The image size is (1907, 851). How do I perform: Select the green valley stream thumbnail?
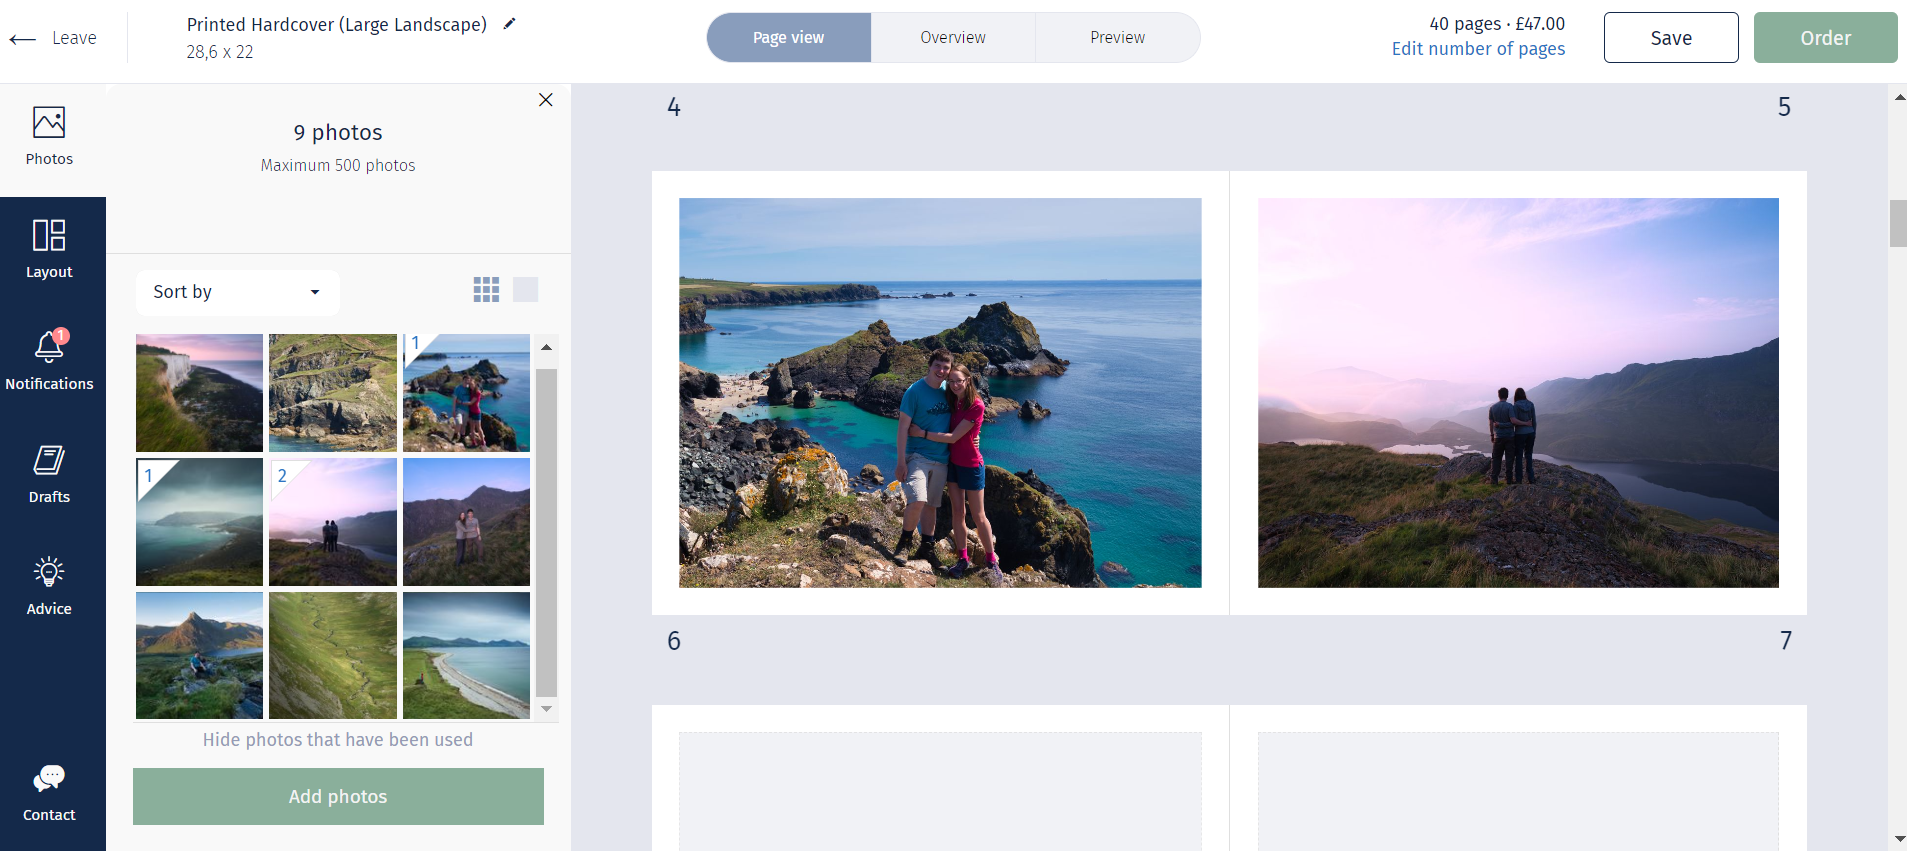pos(333,655)
